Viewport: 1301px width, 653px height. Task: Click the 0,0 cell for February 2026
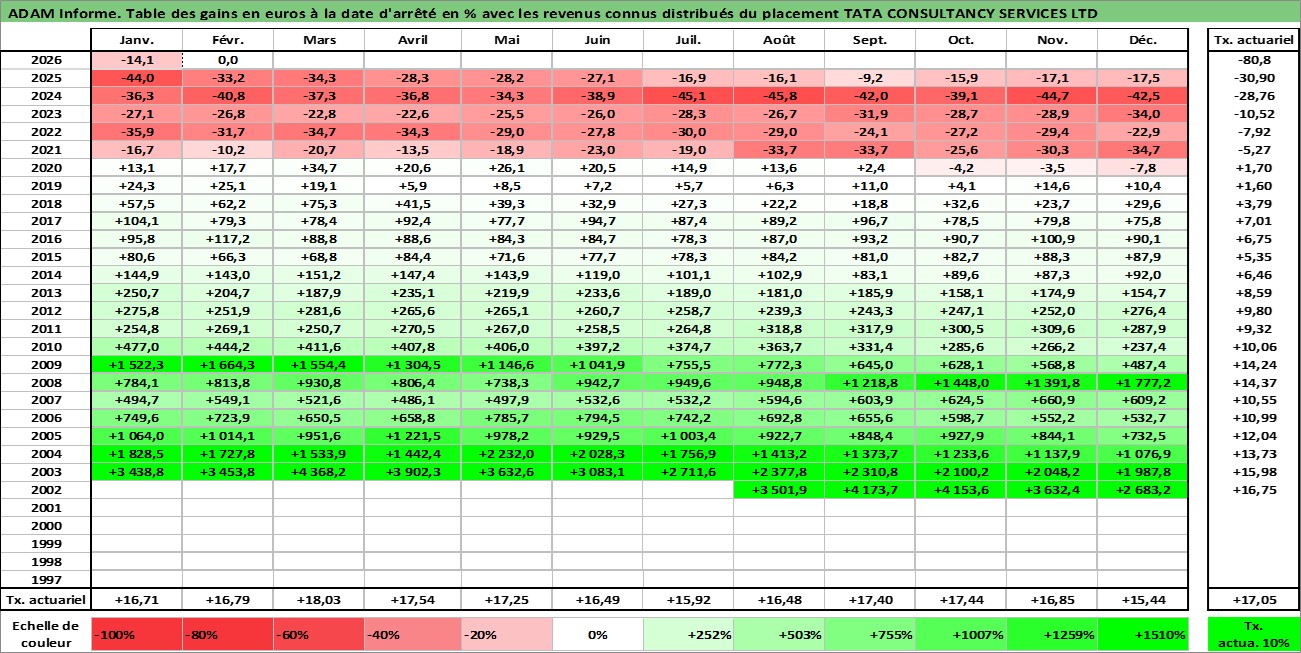pyautogui.click(x=228, y=60)
